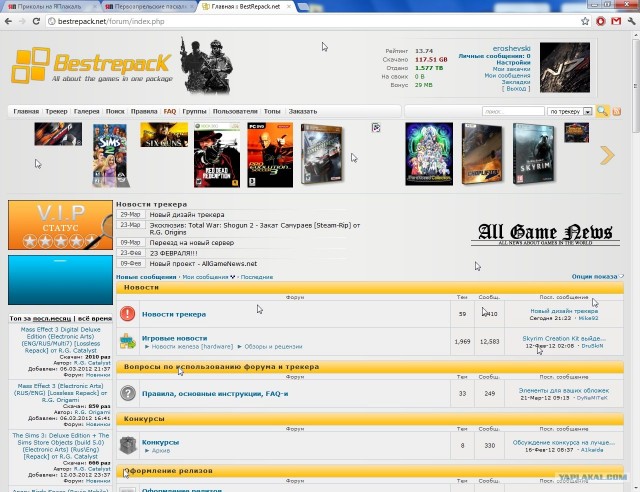Select всё время top filter
Viewport: 640px width, 492px height.
[95, 318]
